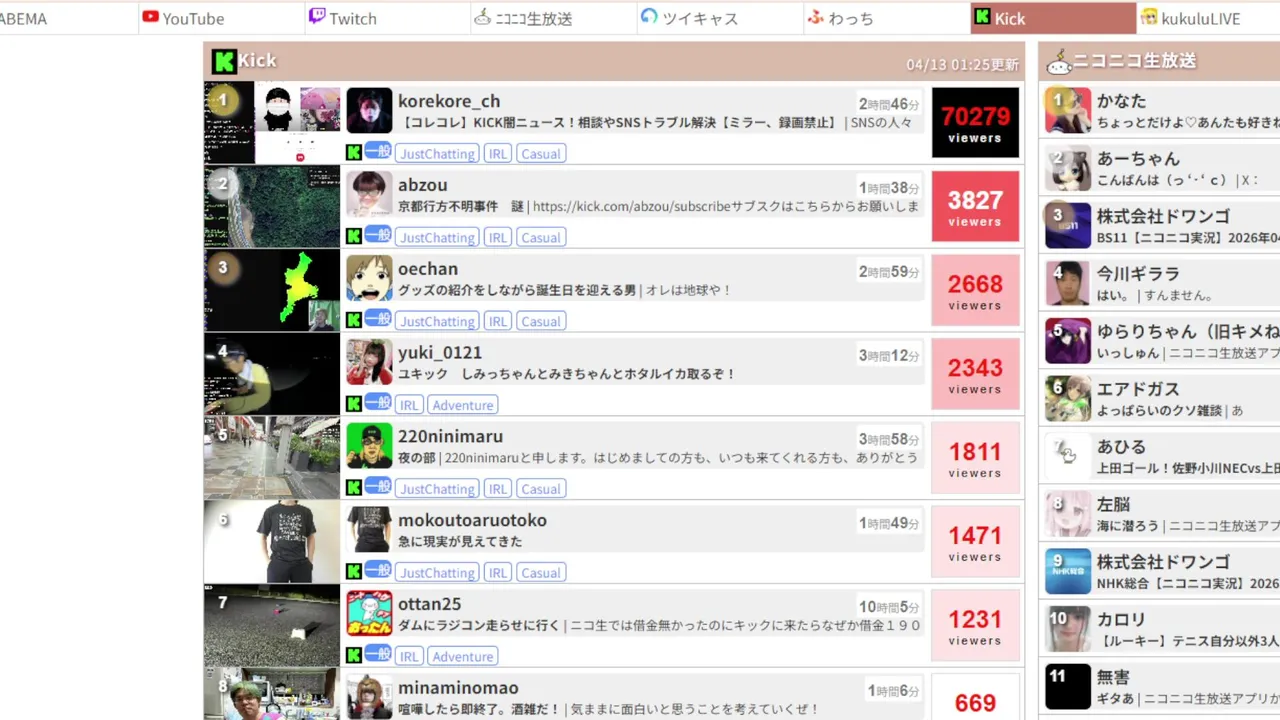The image size is (1280, 720).
Task: Click the mokoutoaruotoko channel name
Action: point(473,520)
